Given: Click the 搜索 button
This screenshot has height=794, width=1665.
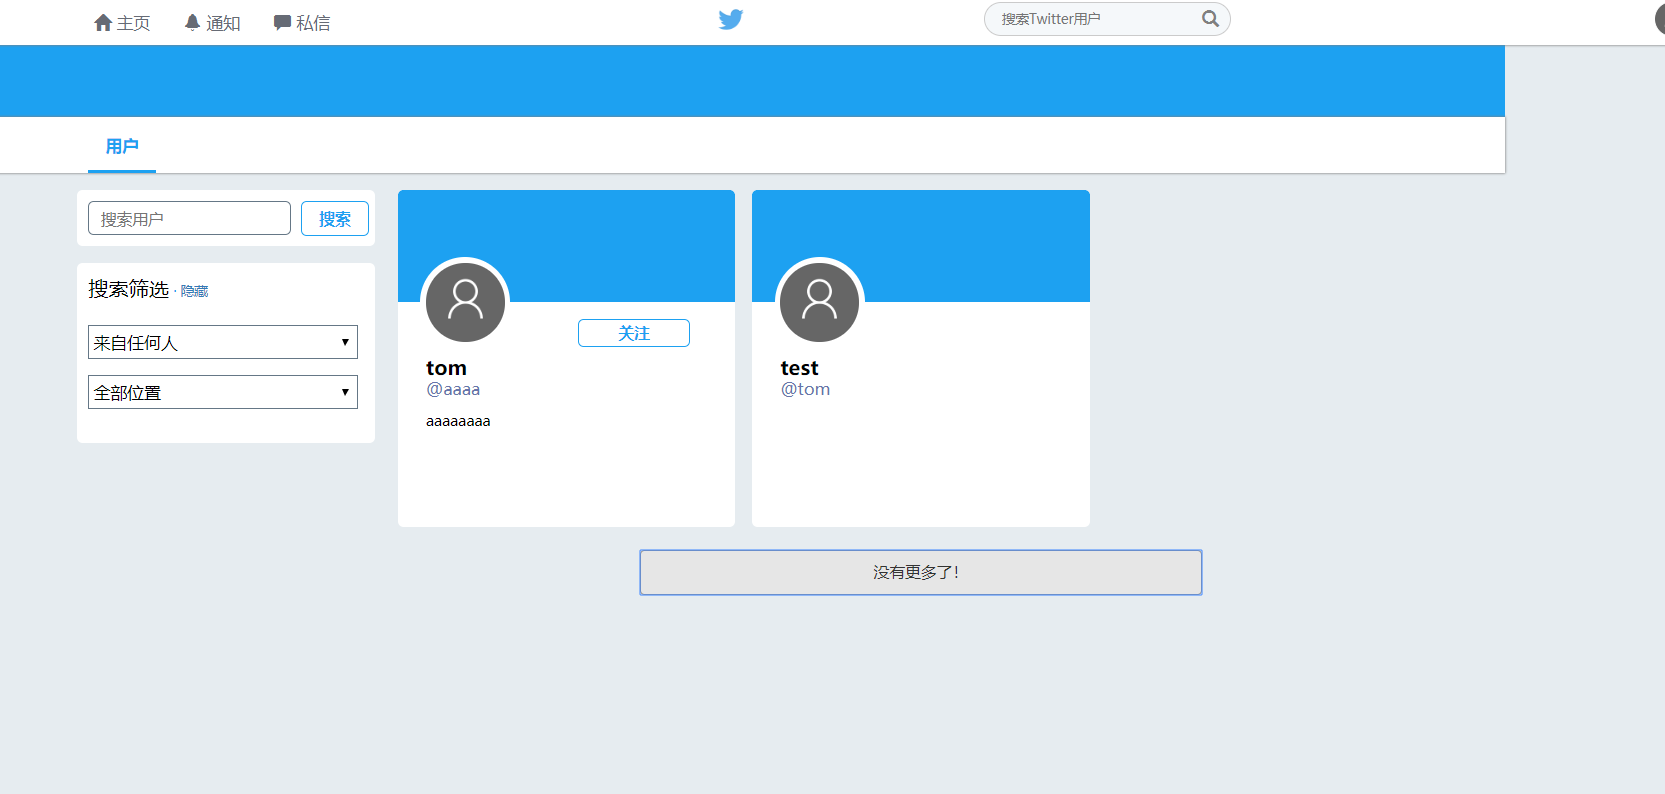Looking at the screenshot, I should point(335,218).
